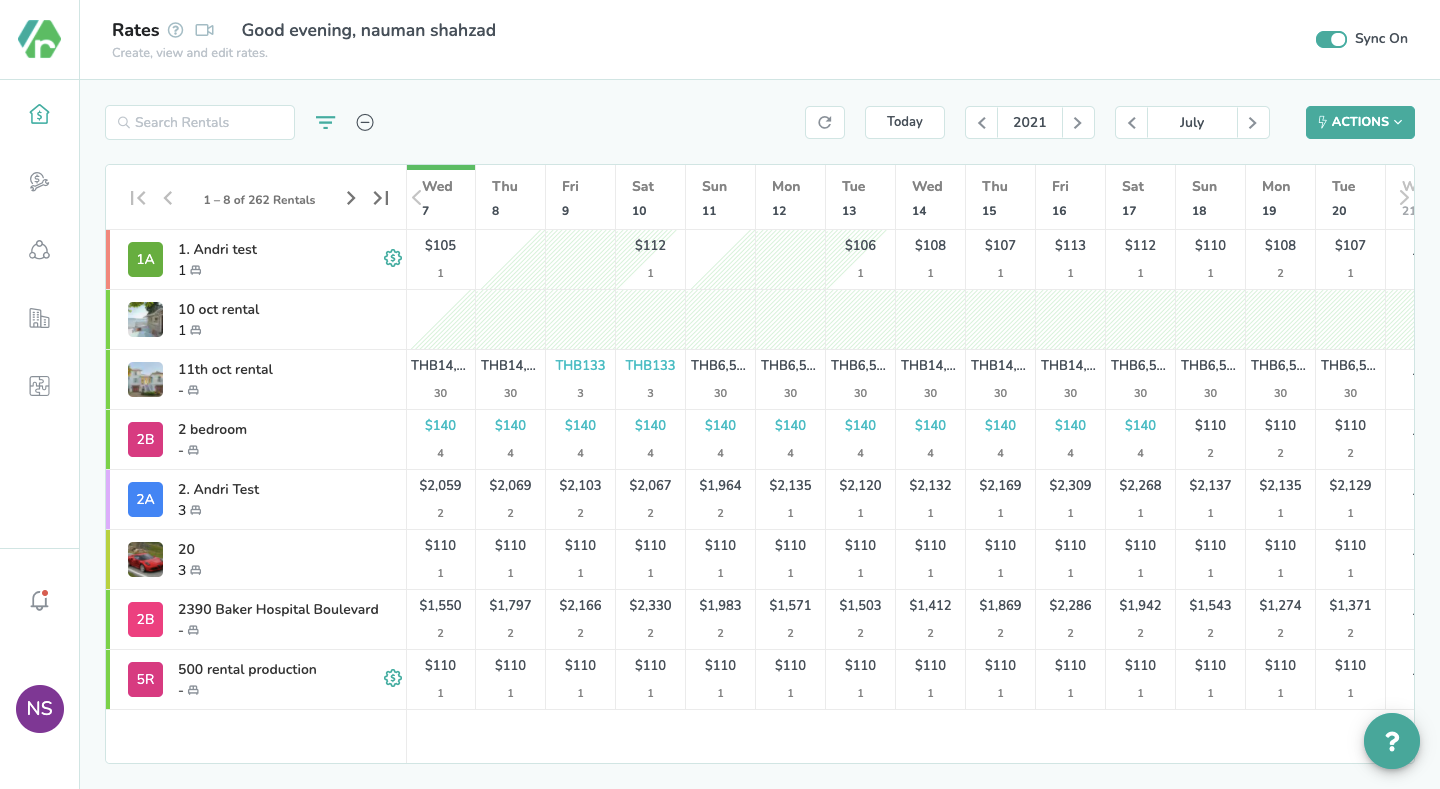The image size is (1440, 789).
Task: Open the floating help chat button
Action: pyautogui.click(x=1392, y=741)
